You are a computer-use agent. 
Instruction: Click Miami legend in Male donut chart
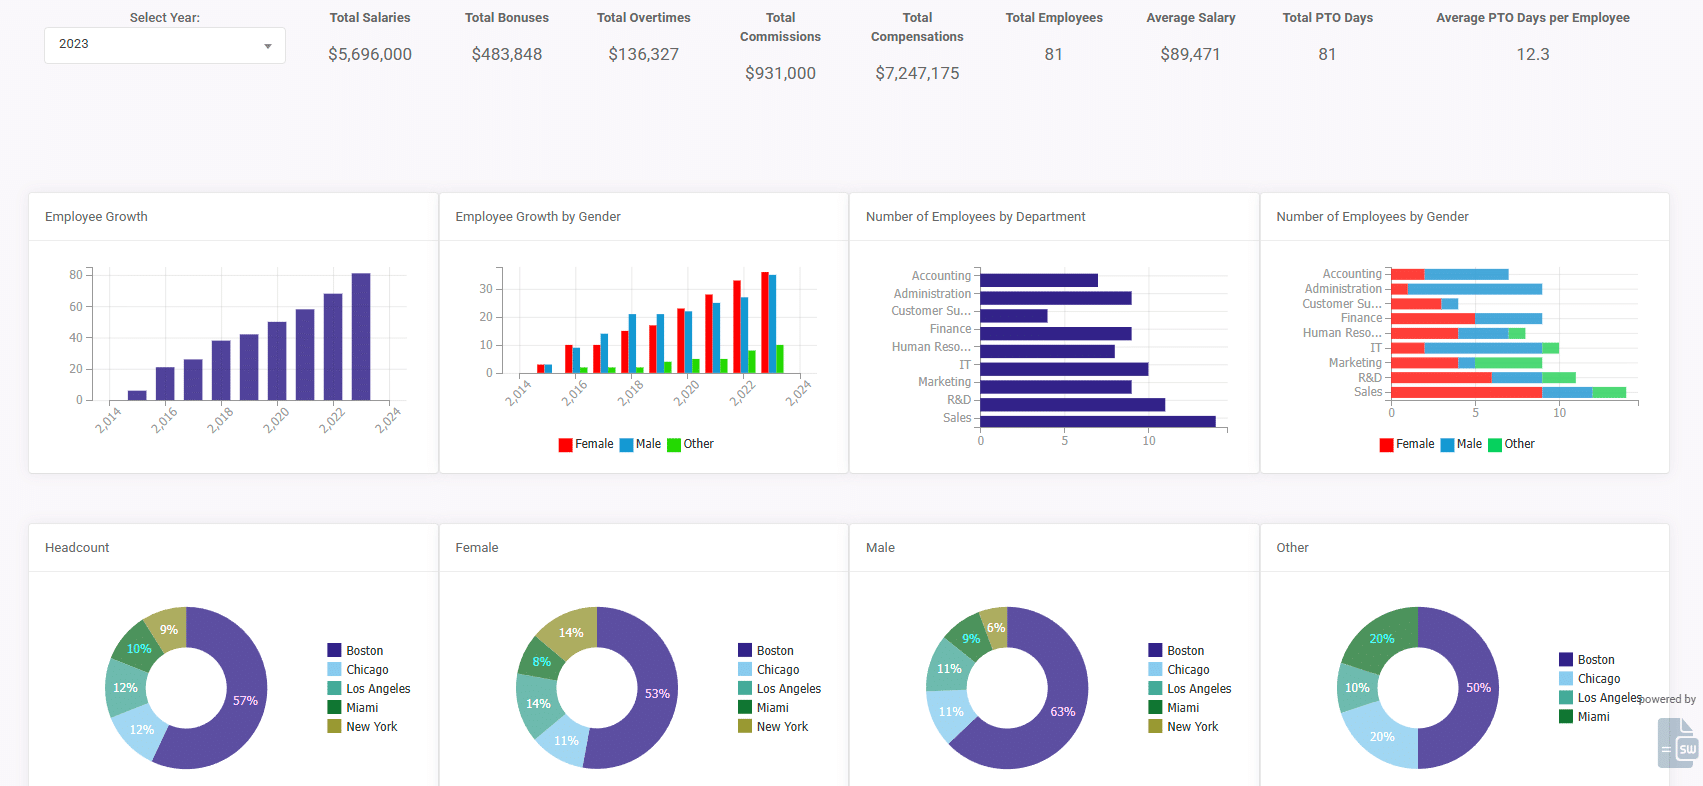(1174, 708)
